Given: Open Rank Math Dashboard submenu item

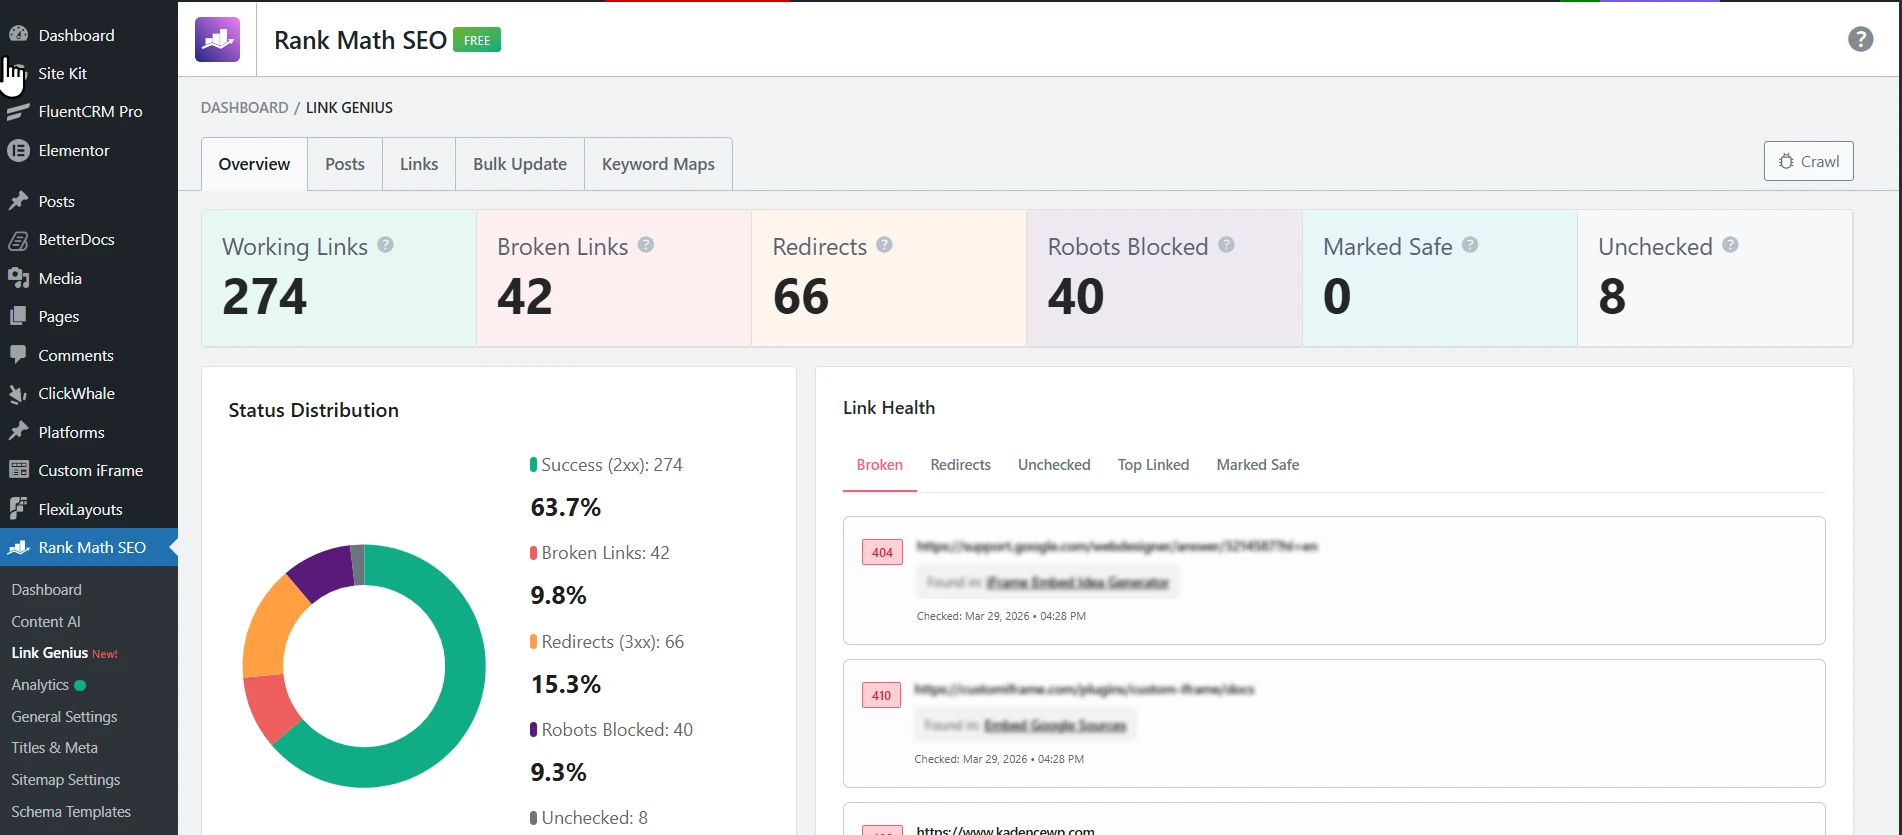Looking at the screenshot, I should coord(46,590).
